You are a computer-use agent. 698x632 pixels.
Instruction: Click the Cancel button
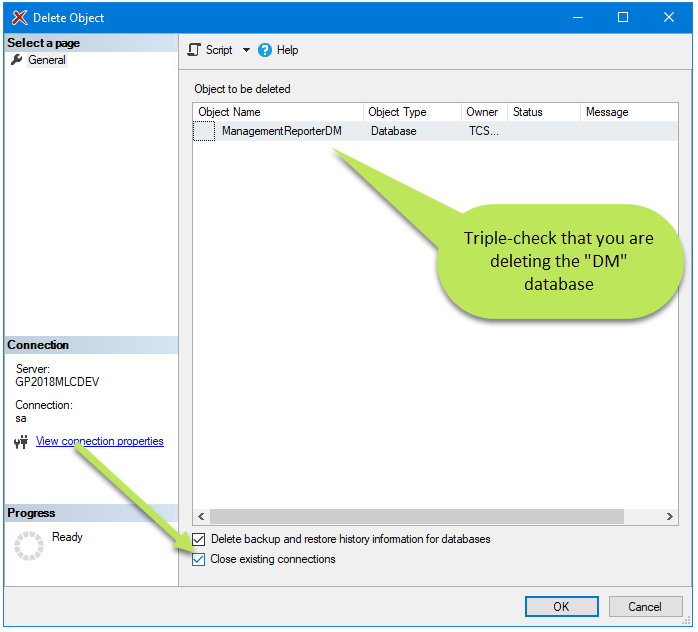[645, 606]
